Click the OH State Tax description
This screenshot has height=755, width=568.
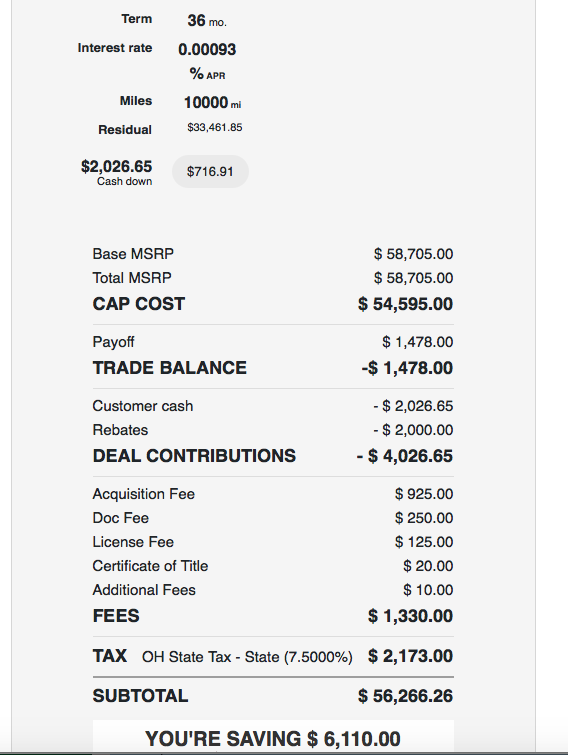coord(247,657)
